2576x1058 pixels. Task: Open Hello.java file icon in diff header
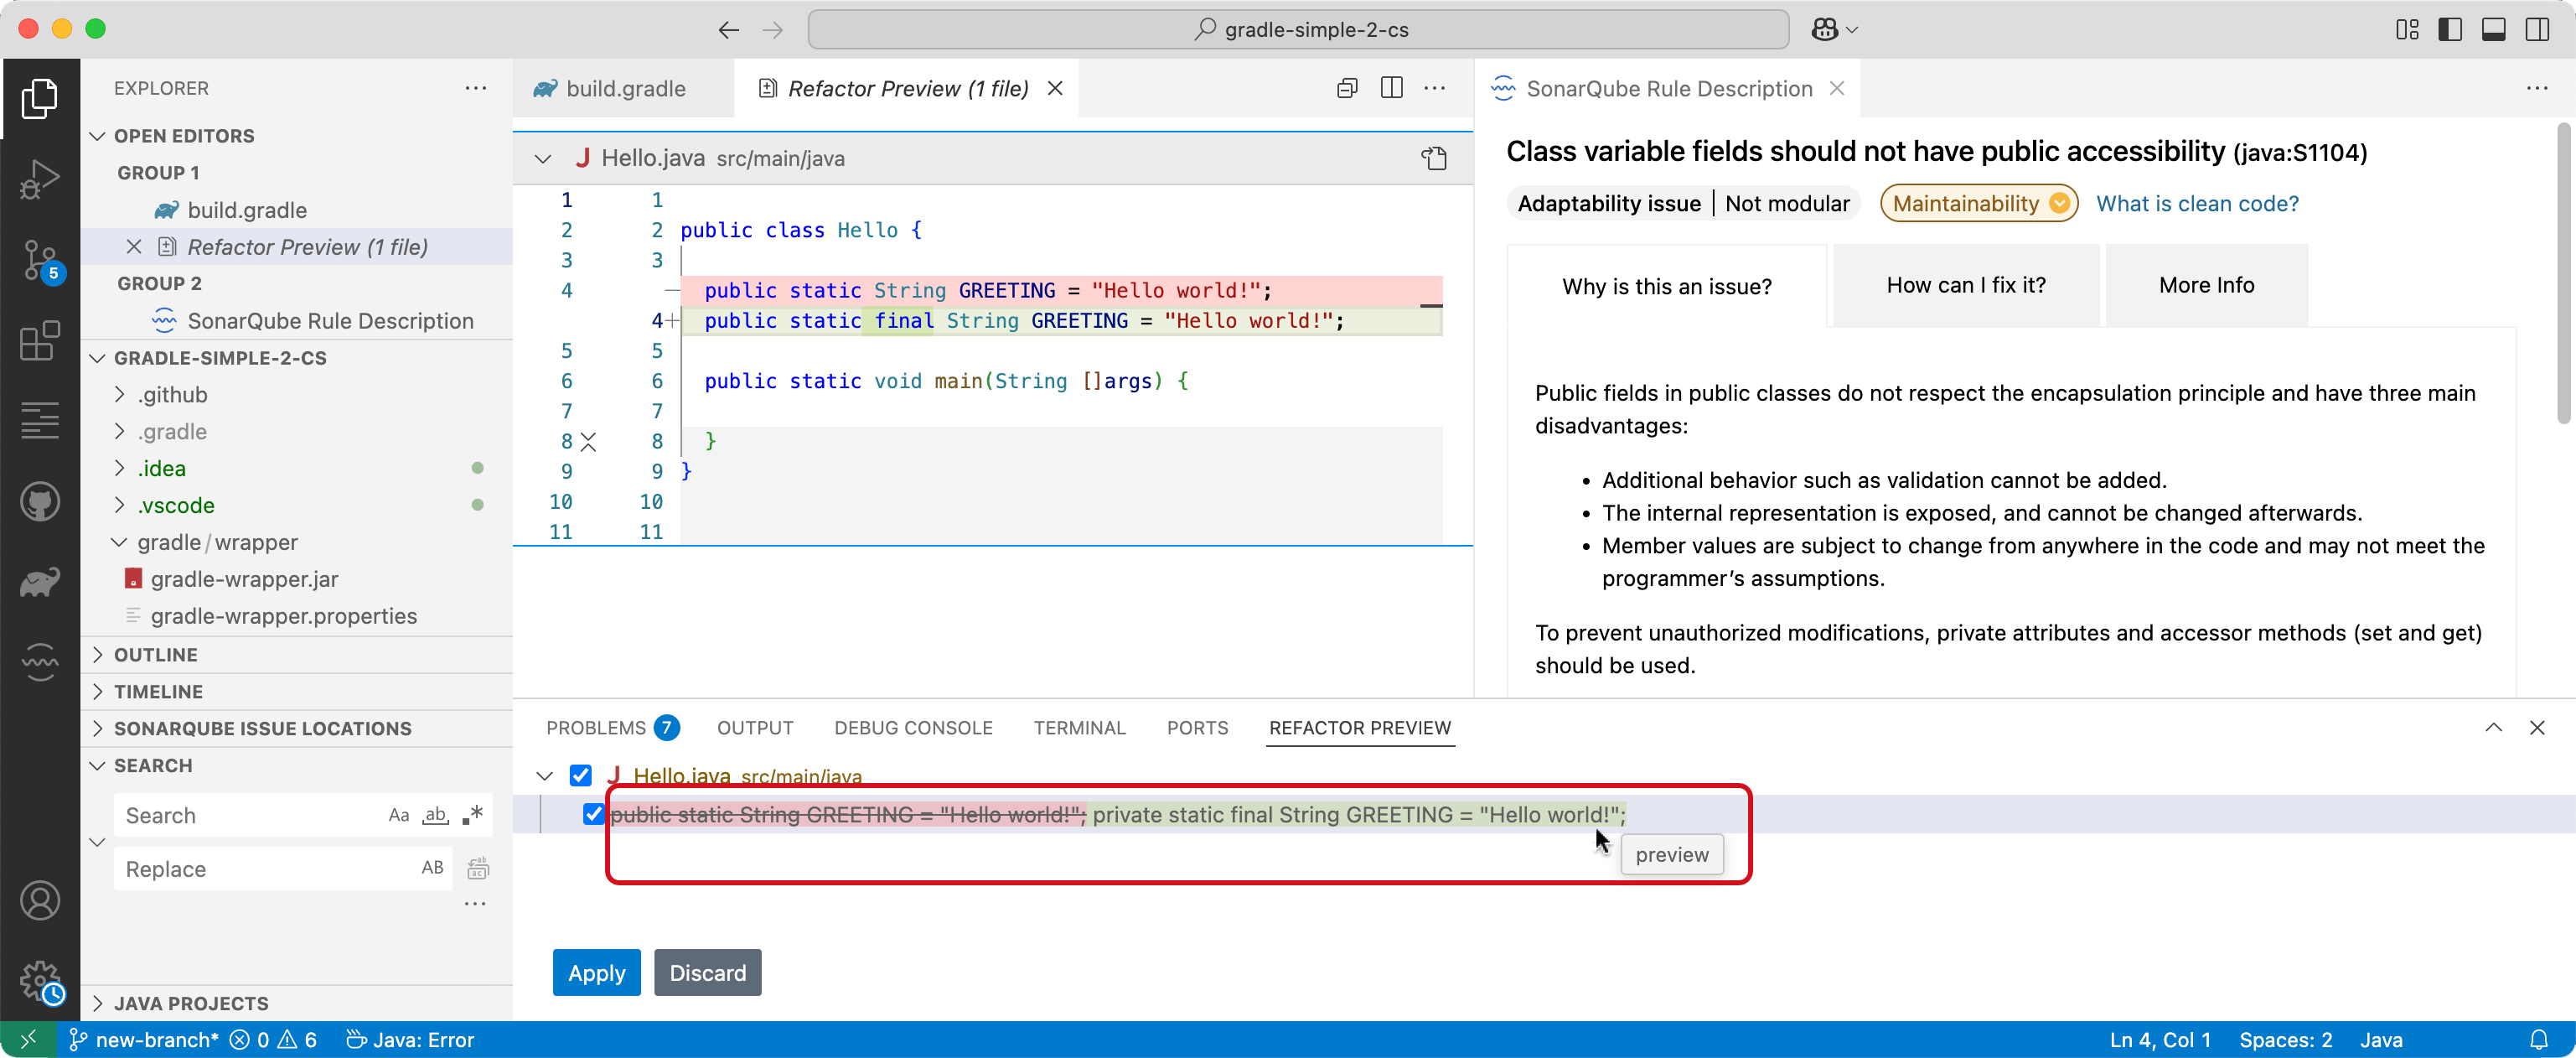(x=1434, y=158)
